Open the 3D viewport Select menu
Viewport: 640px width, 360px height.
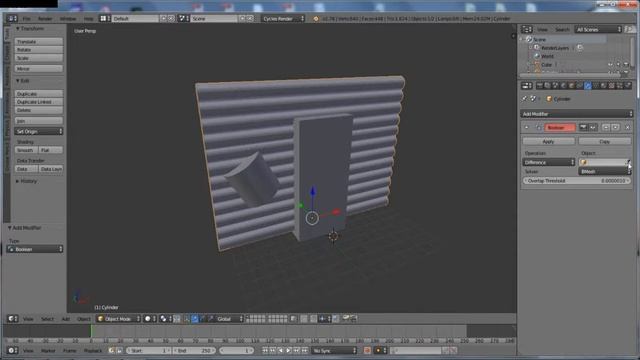pos(47,319)
